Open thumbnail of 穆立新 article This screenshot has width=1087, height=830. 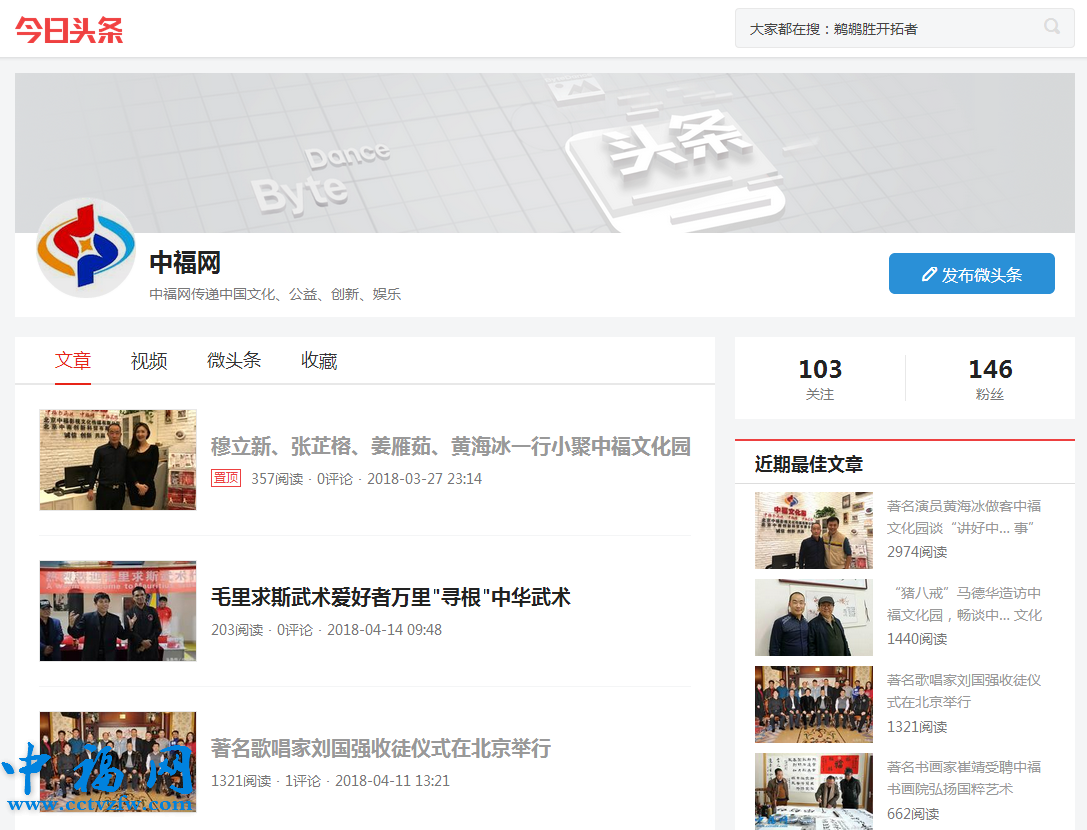click(118, 460)
